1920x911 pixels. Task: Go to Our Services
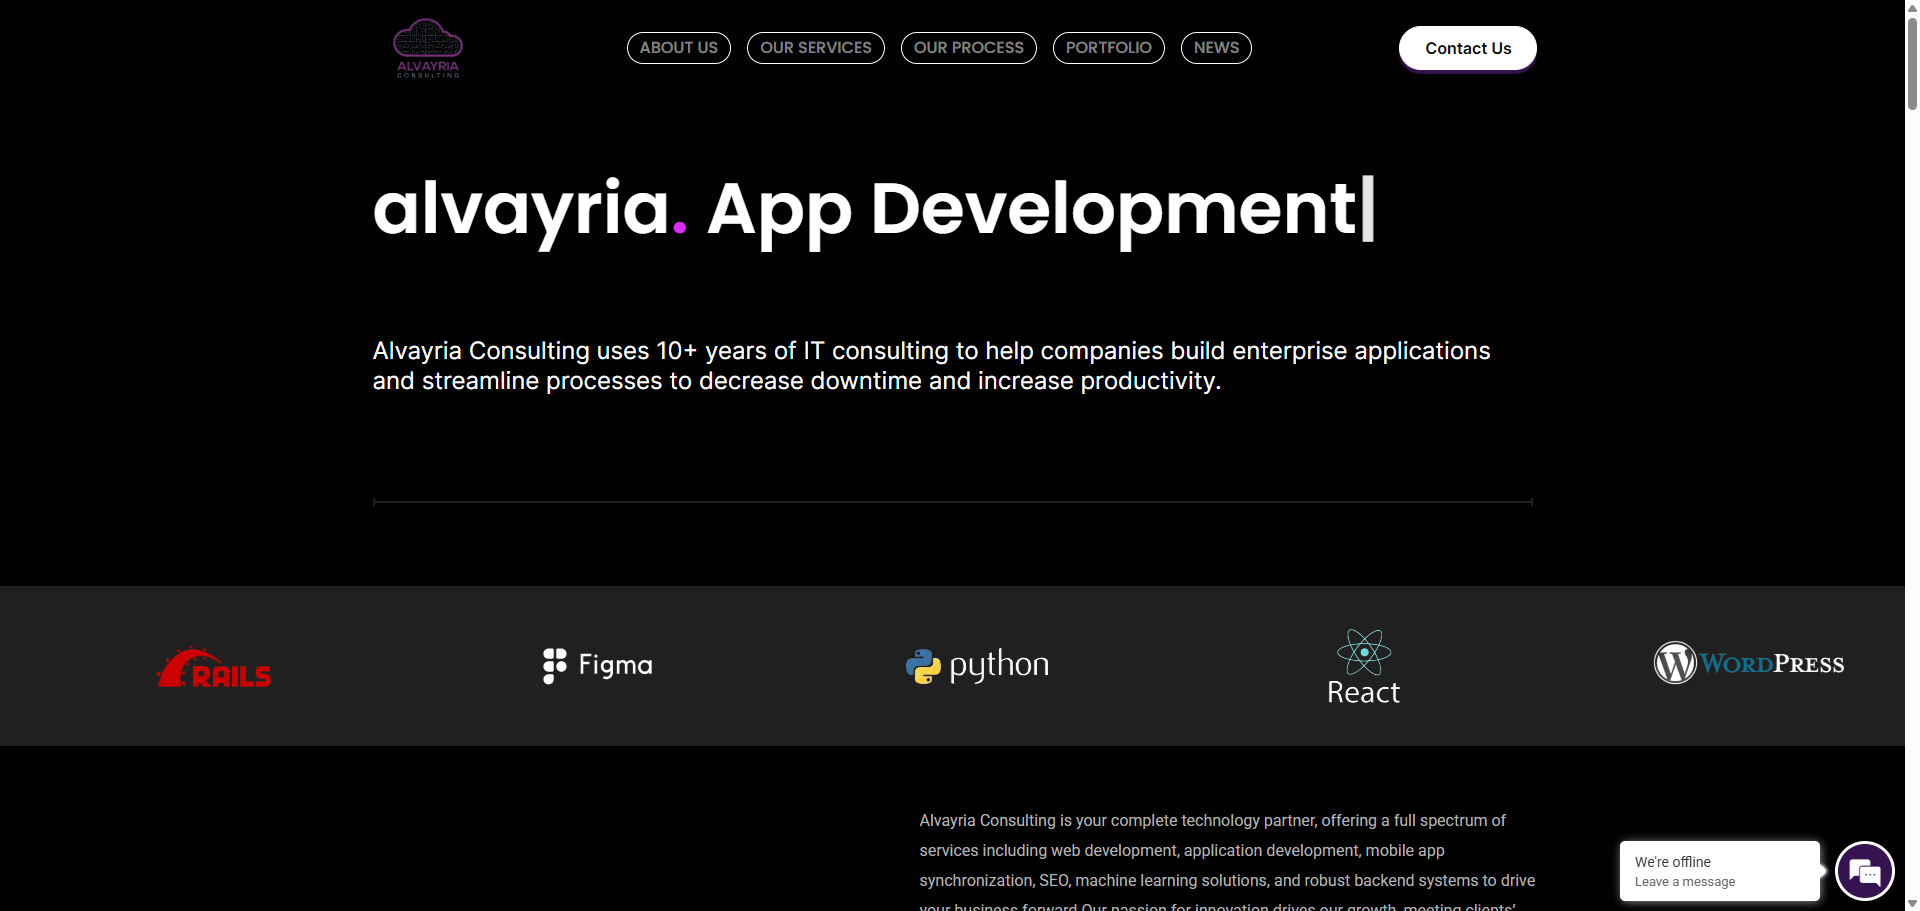815,48
